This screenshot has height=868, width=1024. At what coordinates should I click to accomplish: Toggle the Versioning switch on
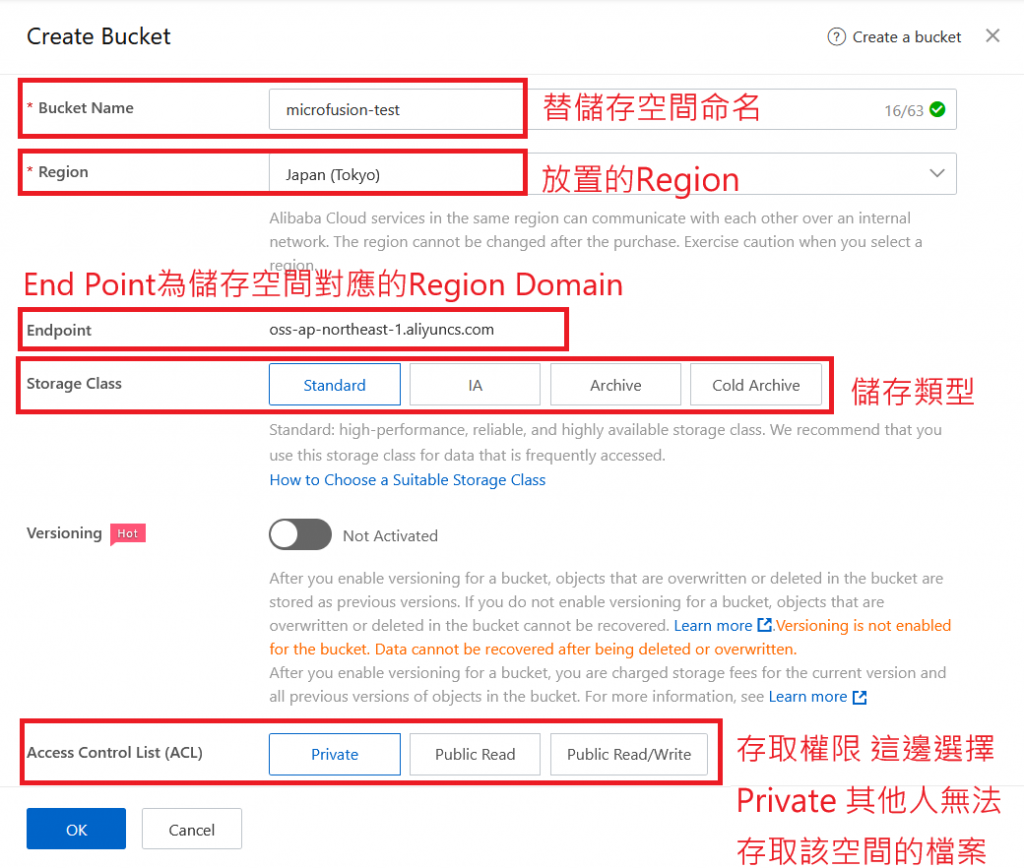pyautogui.click(x=300, y=535)
